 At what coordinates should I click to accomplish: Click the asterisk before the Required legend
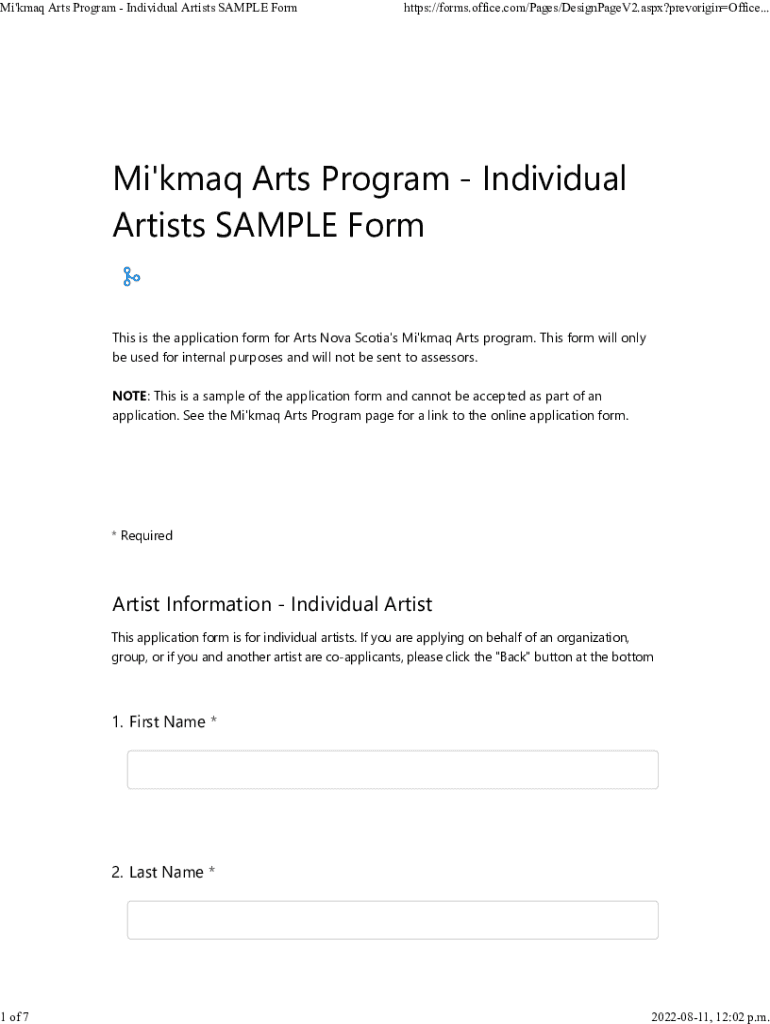click(114, 536)
